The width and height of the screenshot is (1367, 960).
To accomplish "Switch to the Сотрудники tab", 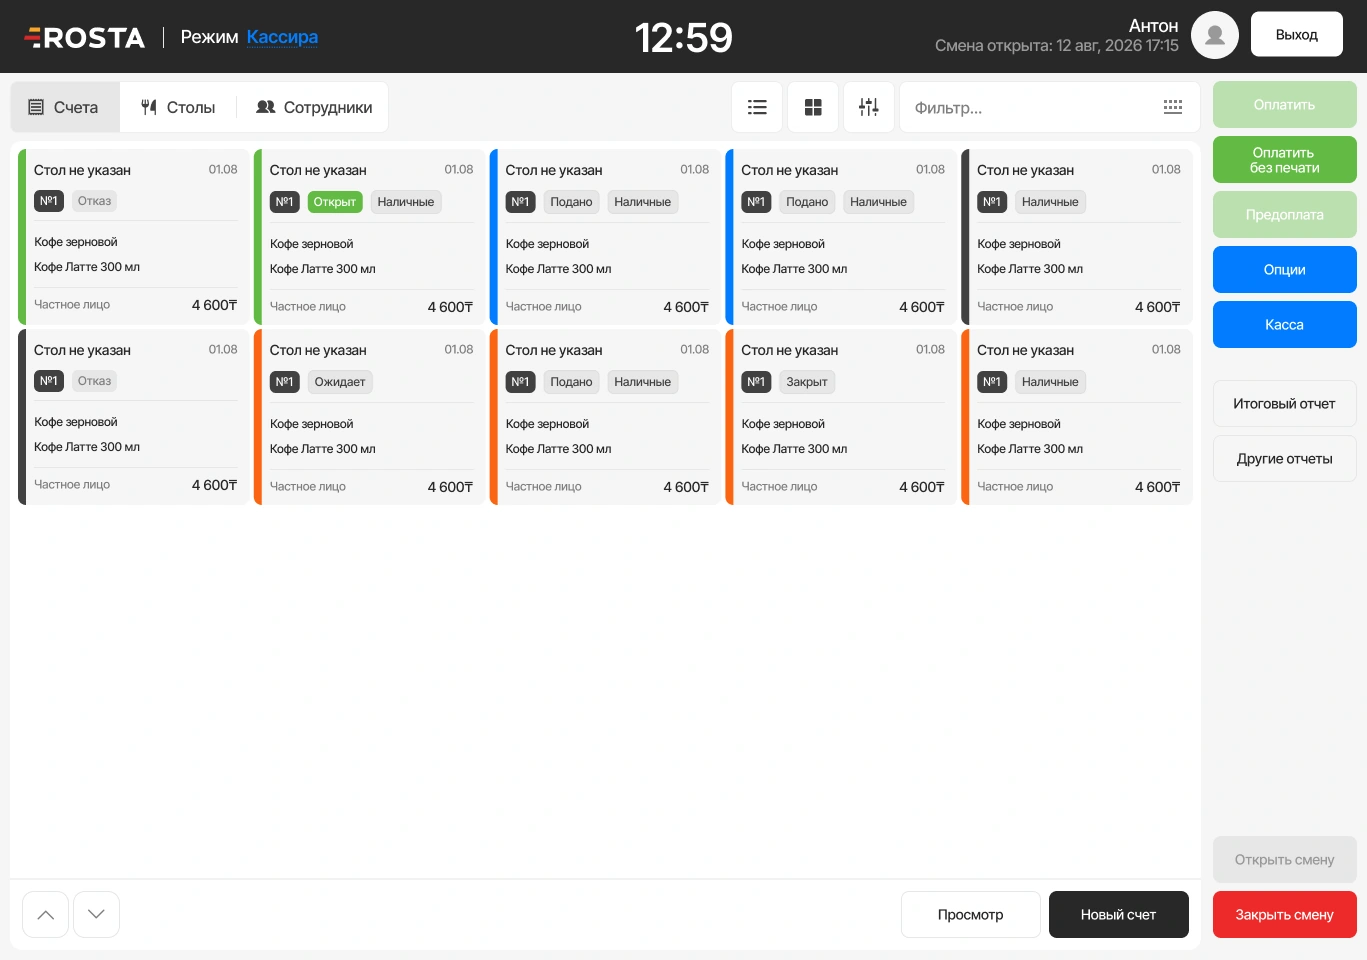I will pyautogui.click(x=314, y=107).
